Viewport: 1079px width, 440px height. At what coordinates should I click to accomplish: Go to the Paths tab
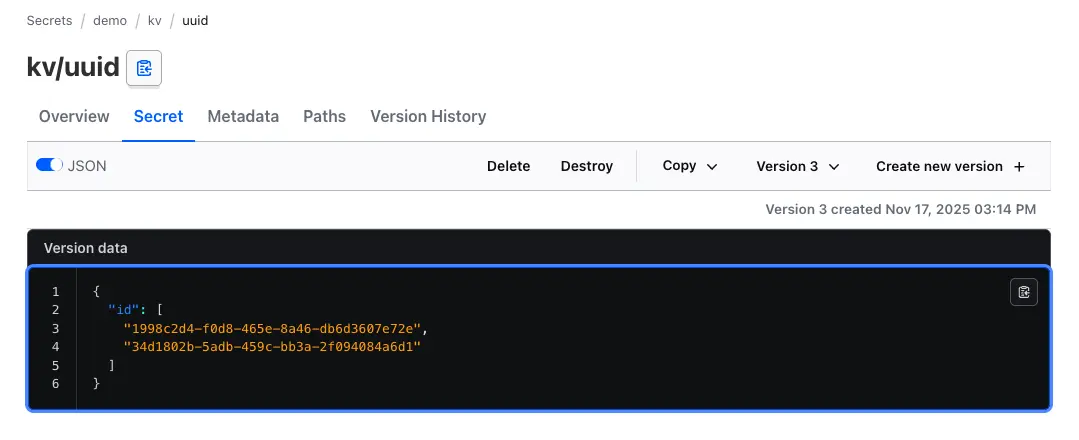click(324, 117)
